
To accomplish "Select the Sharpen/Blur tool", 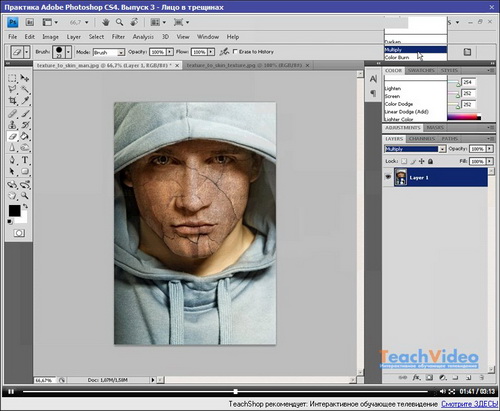I will click(12, 147).
